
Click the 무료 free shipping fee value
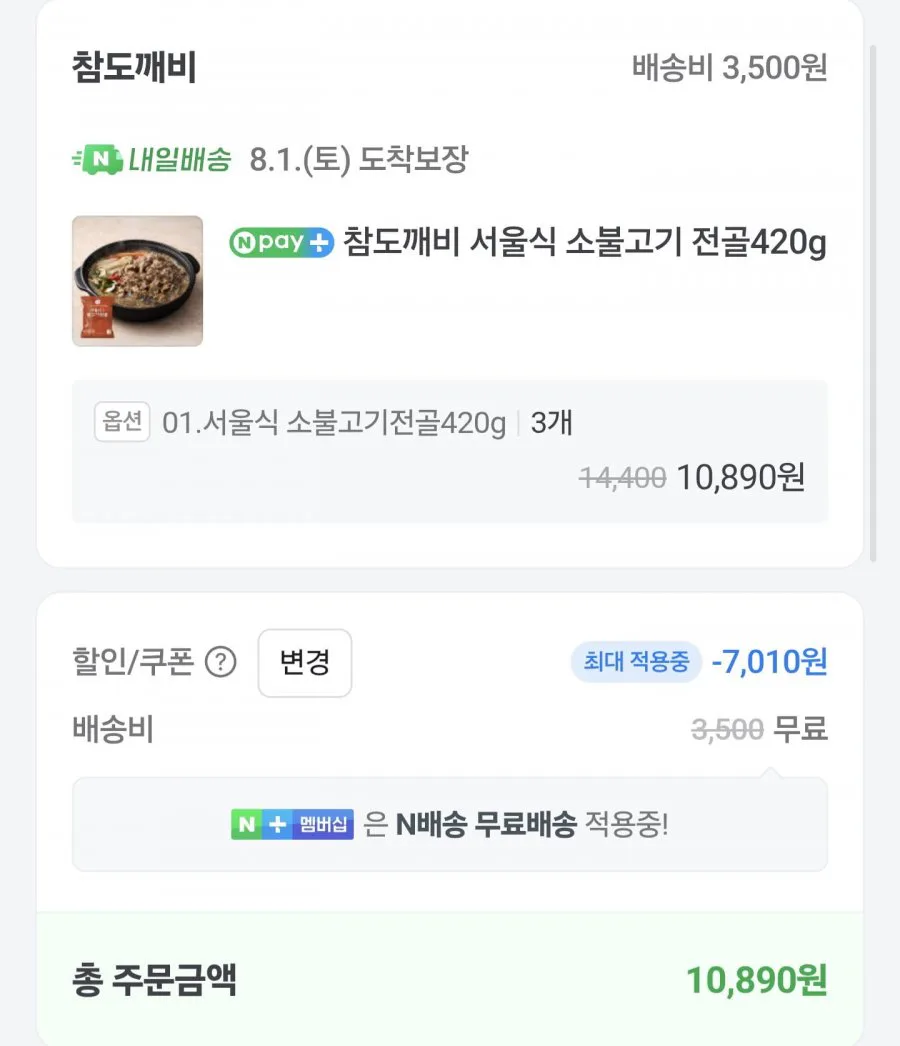[801, 729]
